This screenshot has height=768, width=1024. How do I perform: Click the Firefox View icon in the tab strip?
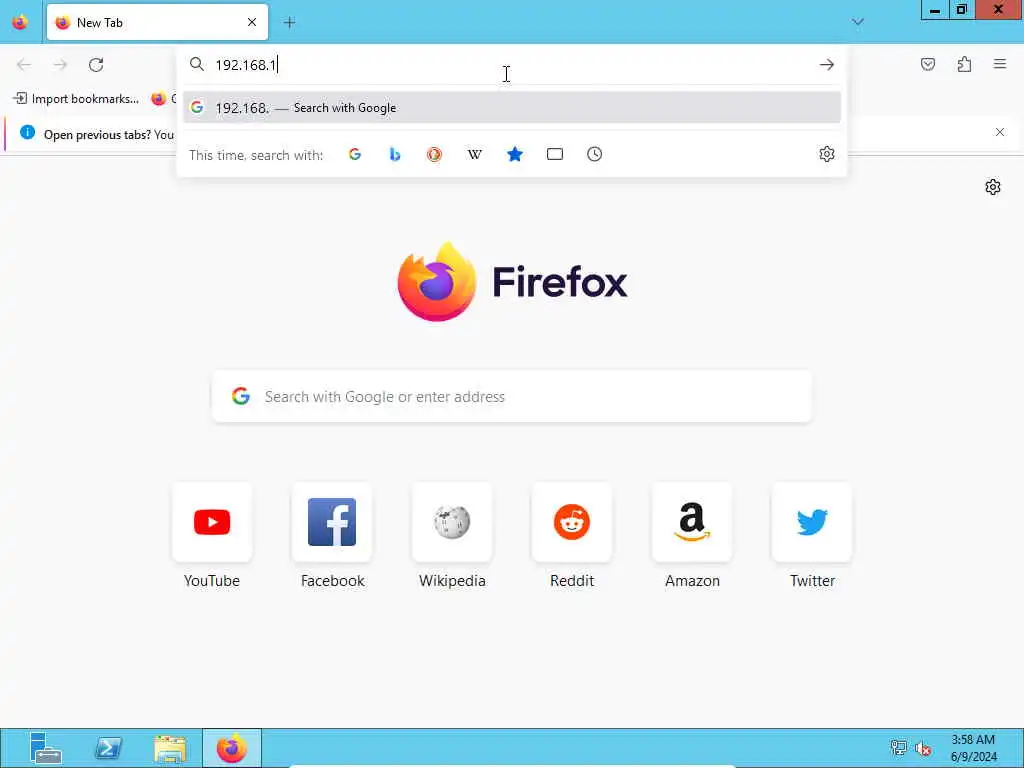pos(20,22)
